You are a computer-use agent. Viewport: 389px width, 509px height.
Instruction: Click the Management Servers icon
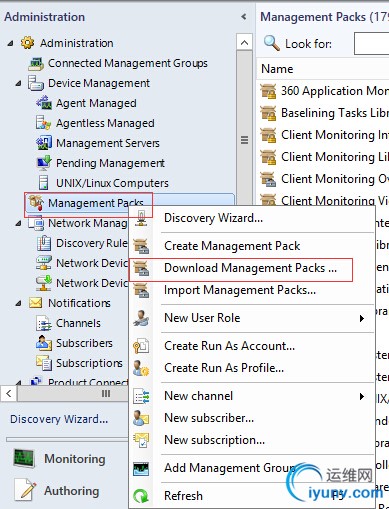pyautogui.click(x=44, y=143)
